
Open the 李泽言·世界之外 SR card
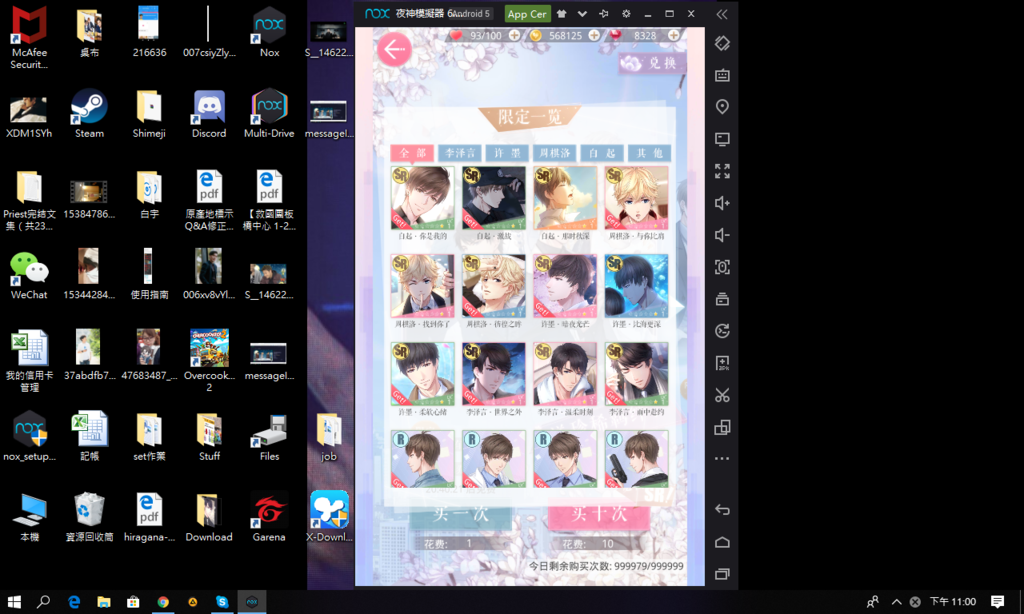pyautogui.click(x=494, y=374)
